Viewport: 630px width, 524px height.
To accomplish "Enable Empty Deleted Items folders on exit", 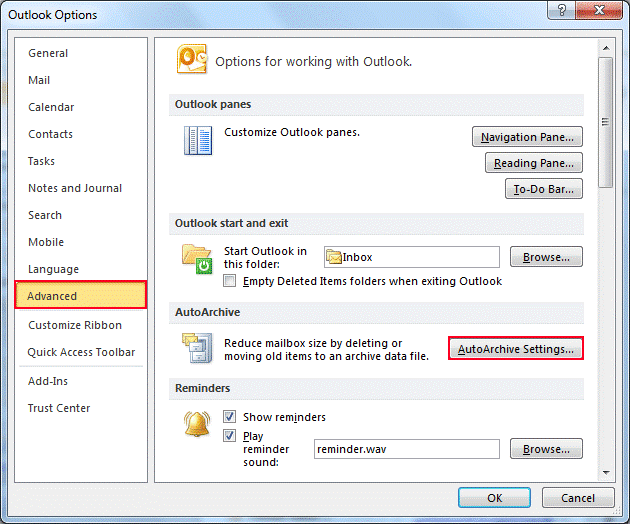I will [229, 280].
